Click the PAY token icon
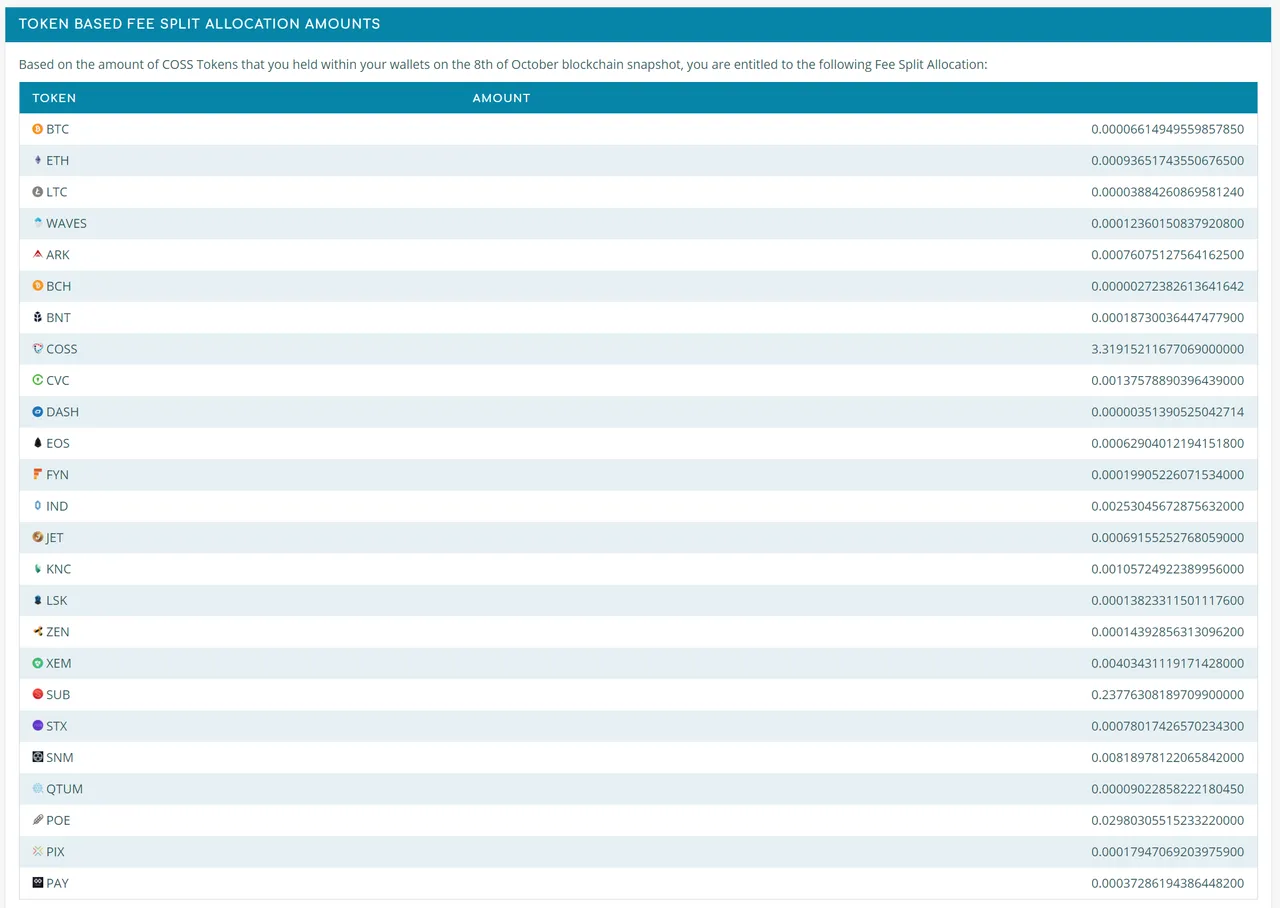The image size is (1280, 908). tap(38, 883)
